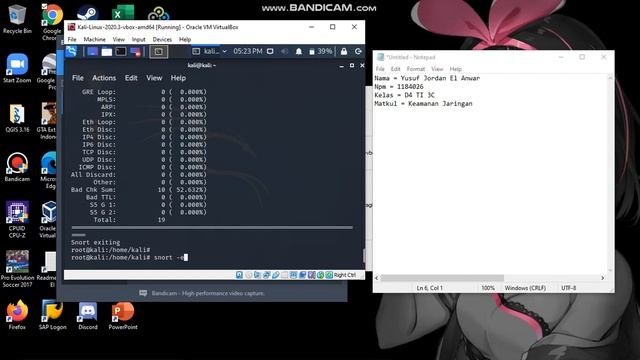This screenshot has width=640, height=360.
Task: Open the terminal Help menu
Action: 178,78
